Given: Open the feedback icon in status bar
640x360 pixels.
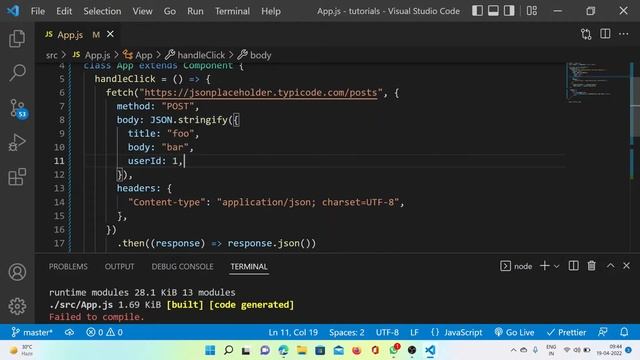Looking at the screenshot, I should [603, 332].
